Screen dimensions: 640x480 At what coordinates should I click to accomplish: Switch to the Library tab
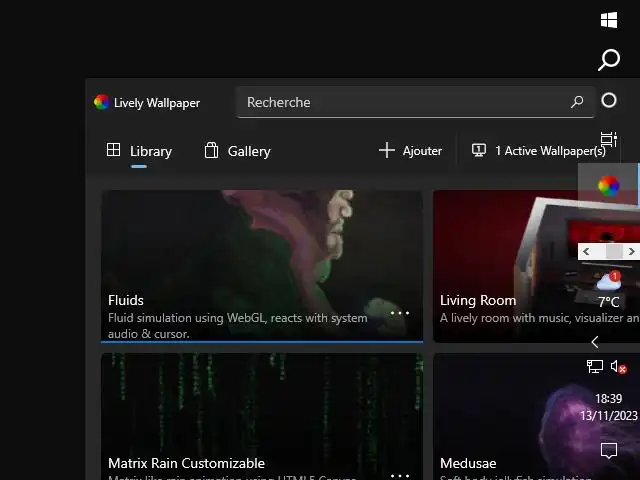[139, 151]
